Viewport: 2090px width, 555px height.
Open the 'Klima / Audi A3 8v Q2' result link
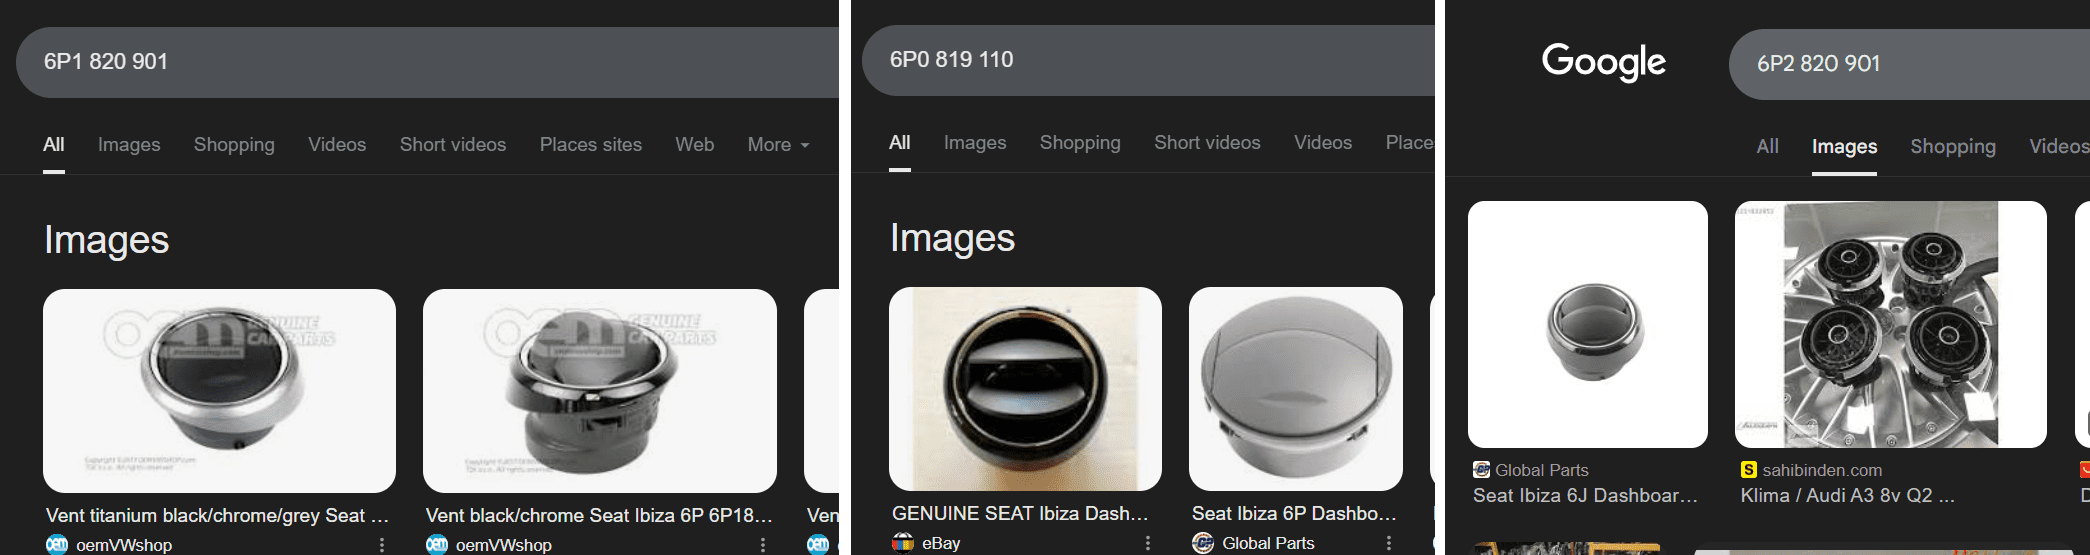pyautogui.click(x=1846, y=495)
